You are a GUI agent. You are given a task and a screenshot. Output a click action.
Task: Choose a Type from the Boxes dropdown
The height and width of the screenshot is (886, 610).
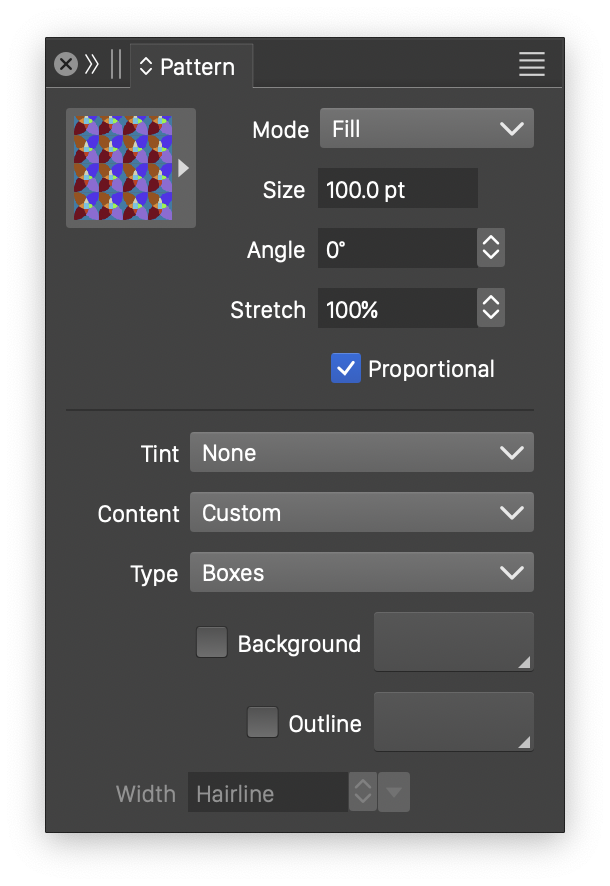361,573
